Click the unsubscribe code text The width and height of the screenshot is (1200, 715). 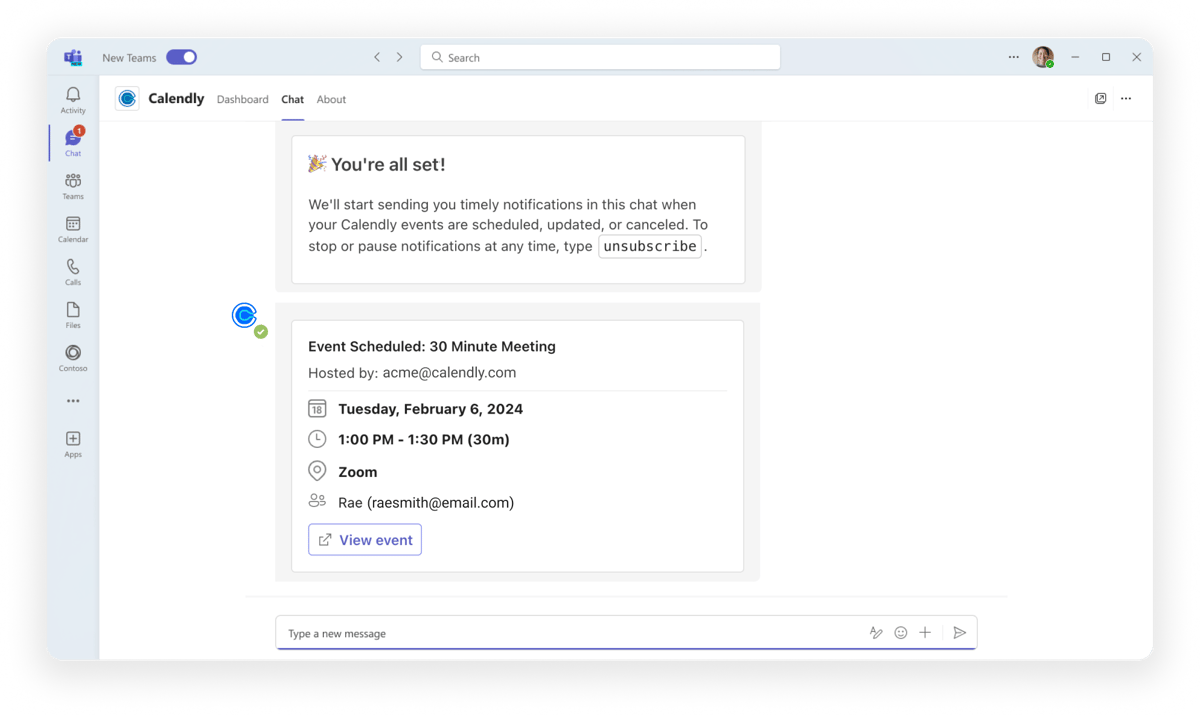(x=650, y=246)
